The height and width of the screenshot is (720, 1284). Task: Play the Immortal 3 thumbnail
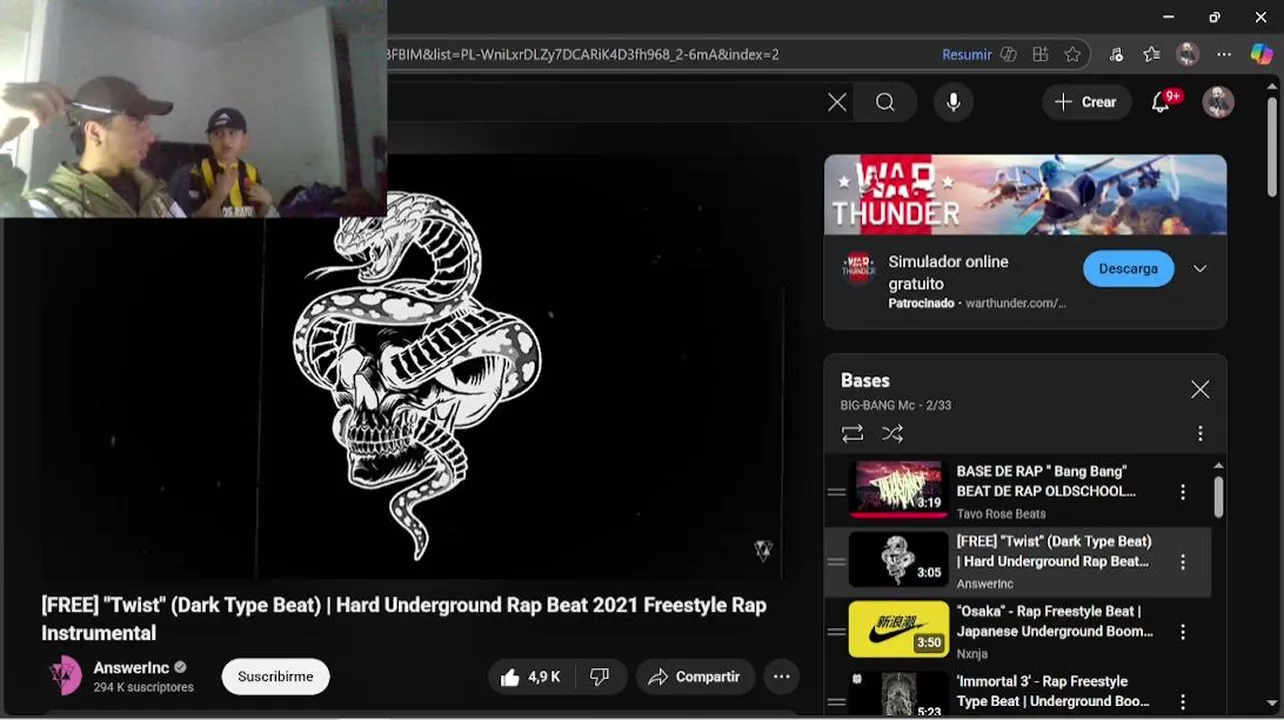click(x=898, y=693)
